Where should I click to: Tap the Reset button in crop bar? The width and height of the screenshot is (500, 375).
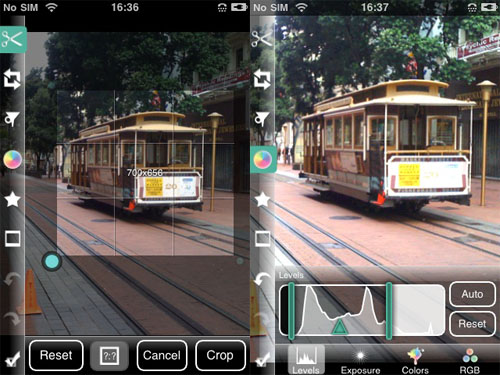pyautogui.click(x=56, y=355)
